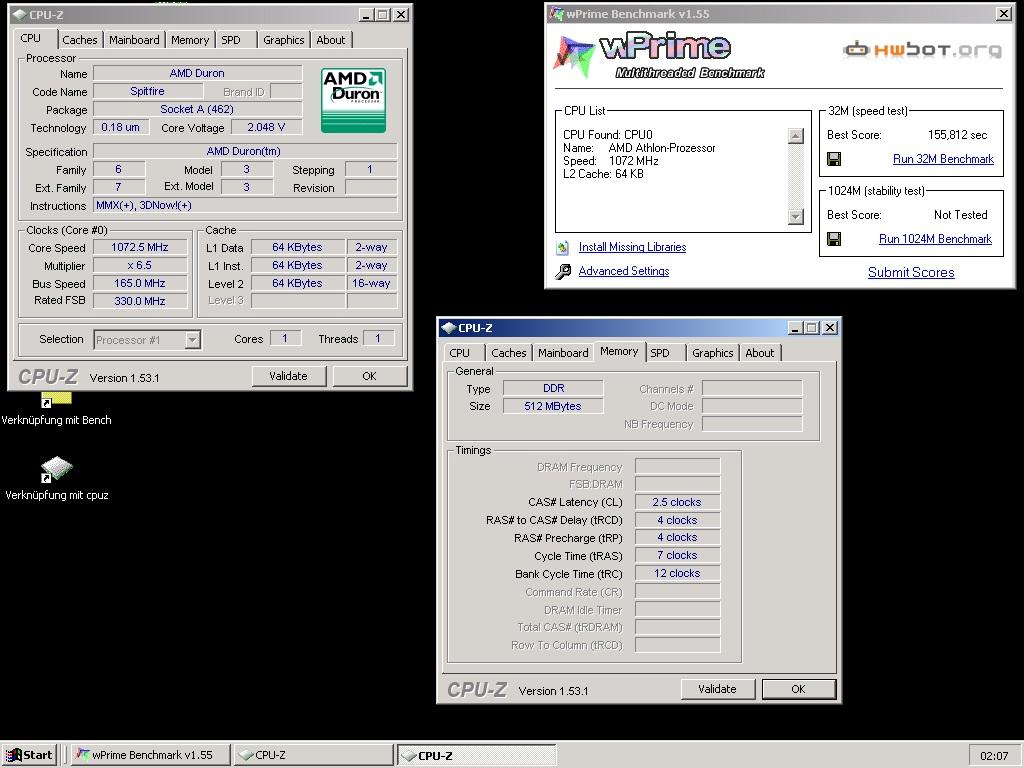Click Validate in CPU-Z memory window

tap(717, 689)
